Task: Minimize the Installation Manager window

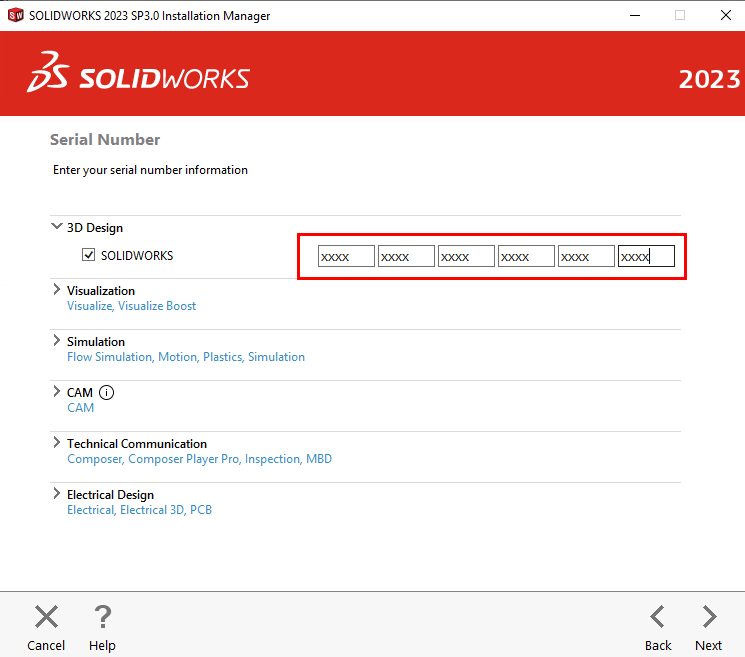Action: click(x=635, y=16)
